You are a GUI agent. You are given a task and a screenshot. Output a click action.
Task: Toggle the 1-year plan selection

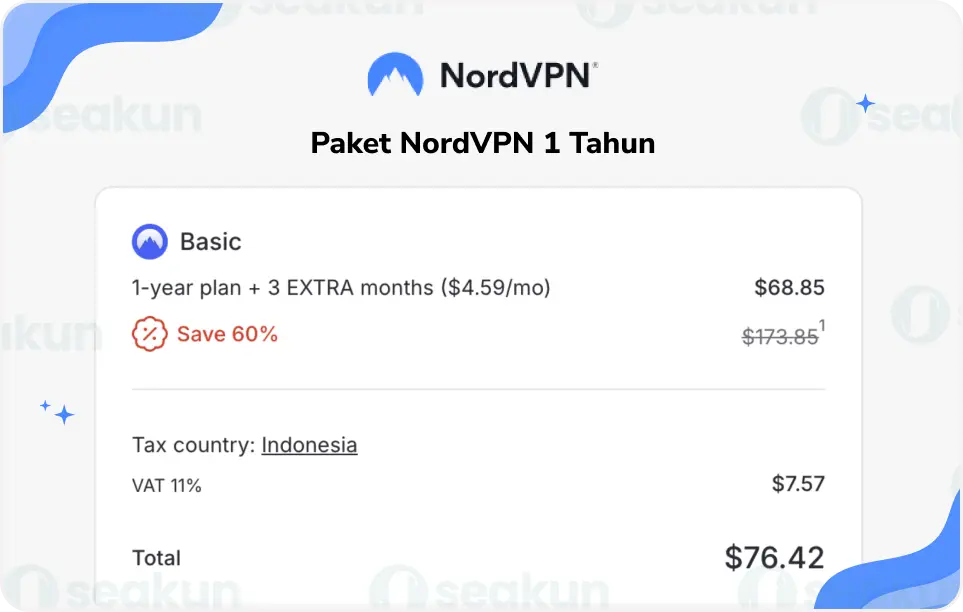click(340, 288)
